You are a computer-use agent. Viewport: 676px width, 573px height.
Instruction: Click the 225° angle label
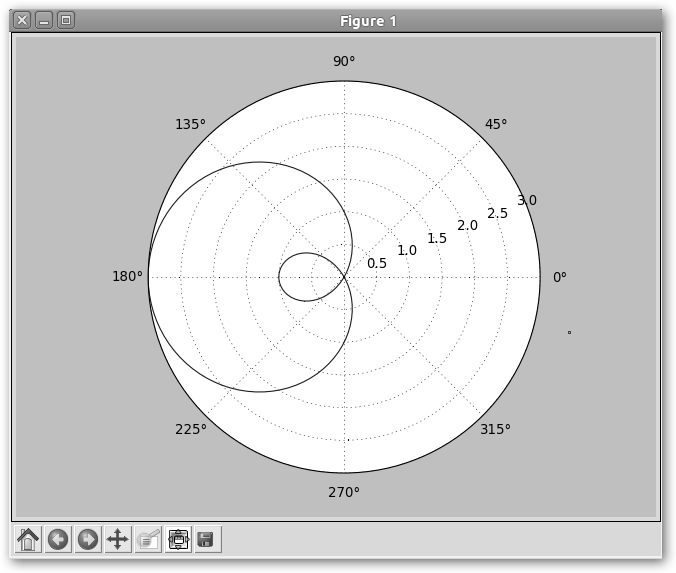pyautogui.click(x=191, y=429)
